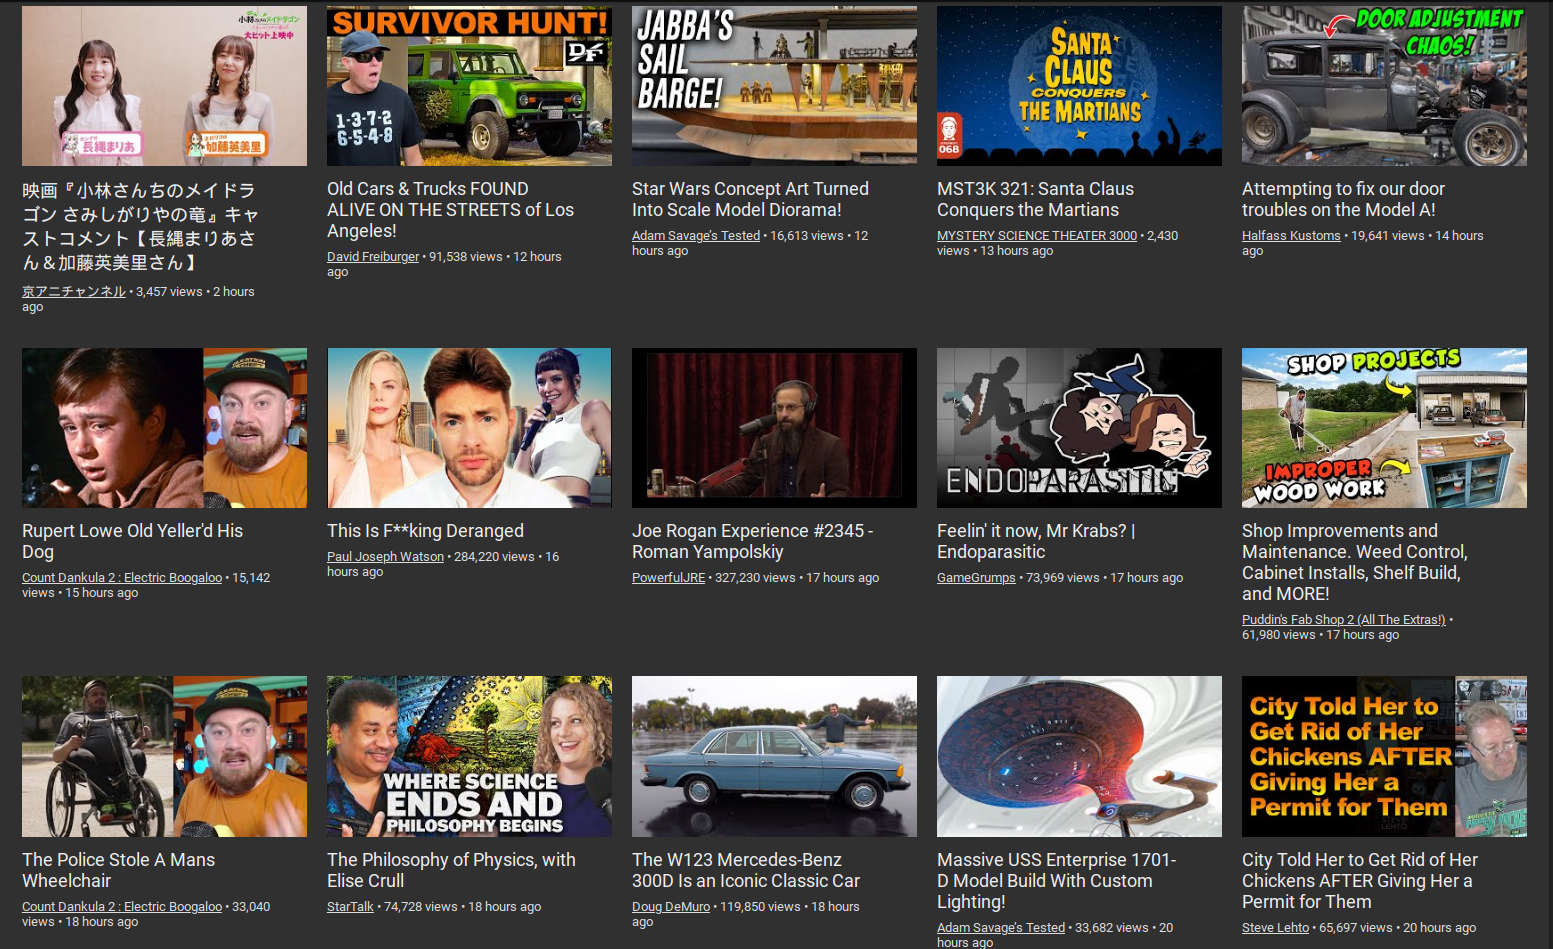Click the title 'Massive USS Enterprise 1701-D Model Build'
This screenshot has width=1553, height=949.
tap(1056, 881)
